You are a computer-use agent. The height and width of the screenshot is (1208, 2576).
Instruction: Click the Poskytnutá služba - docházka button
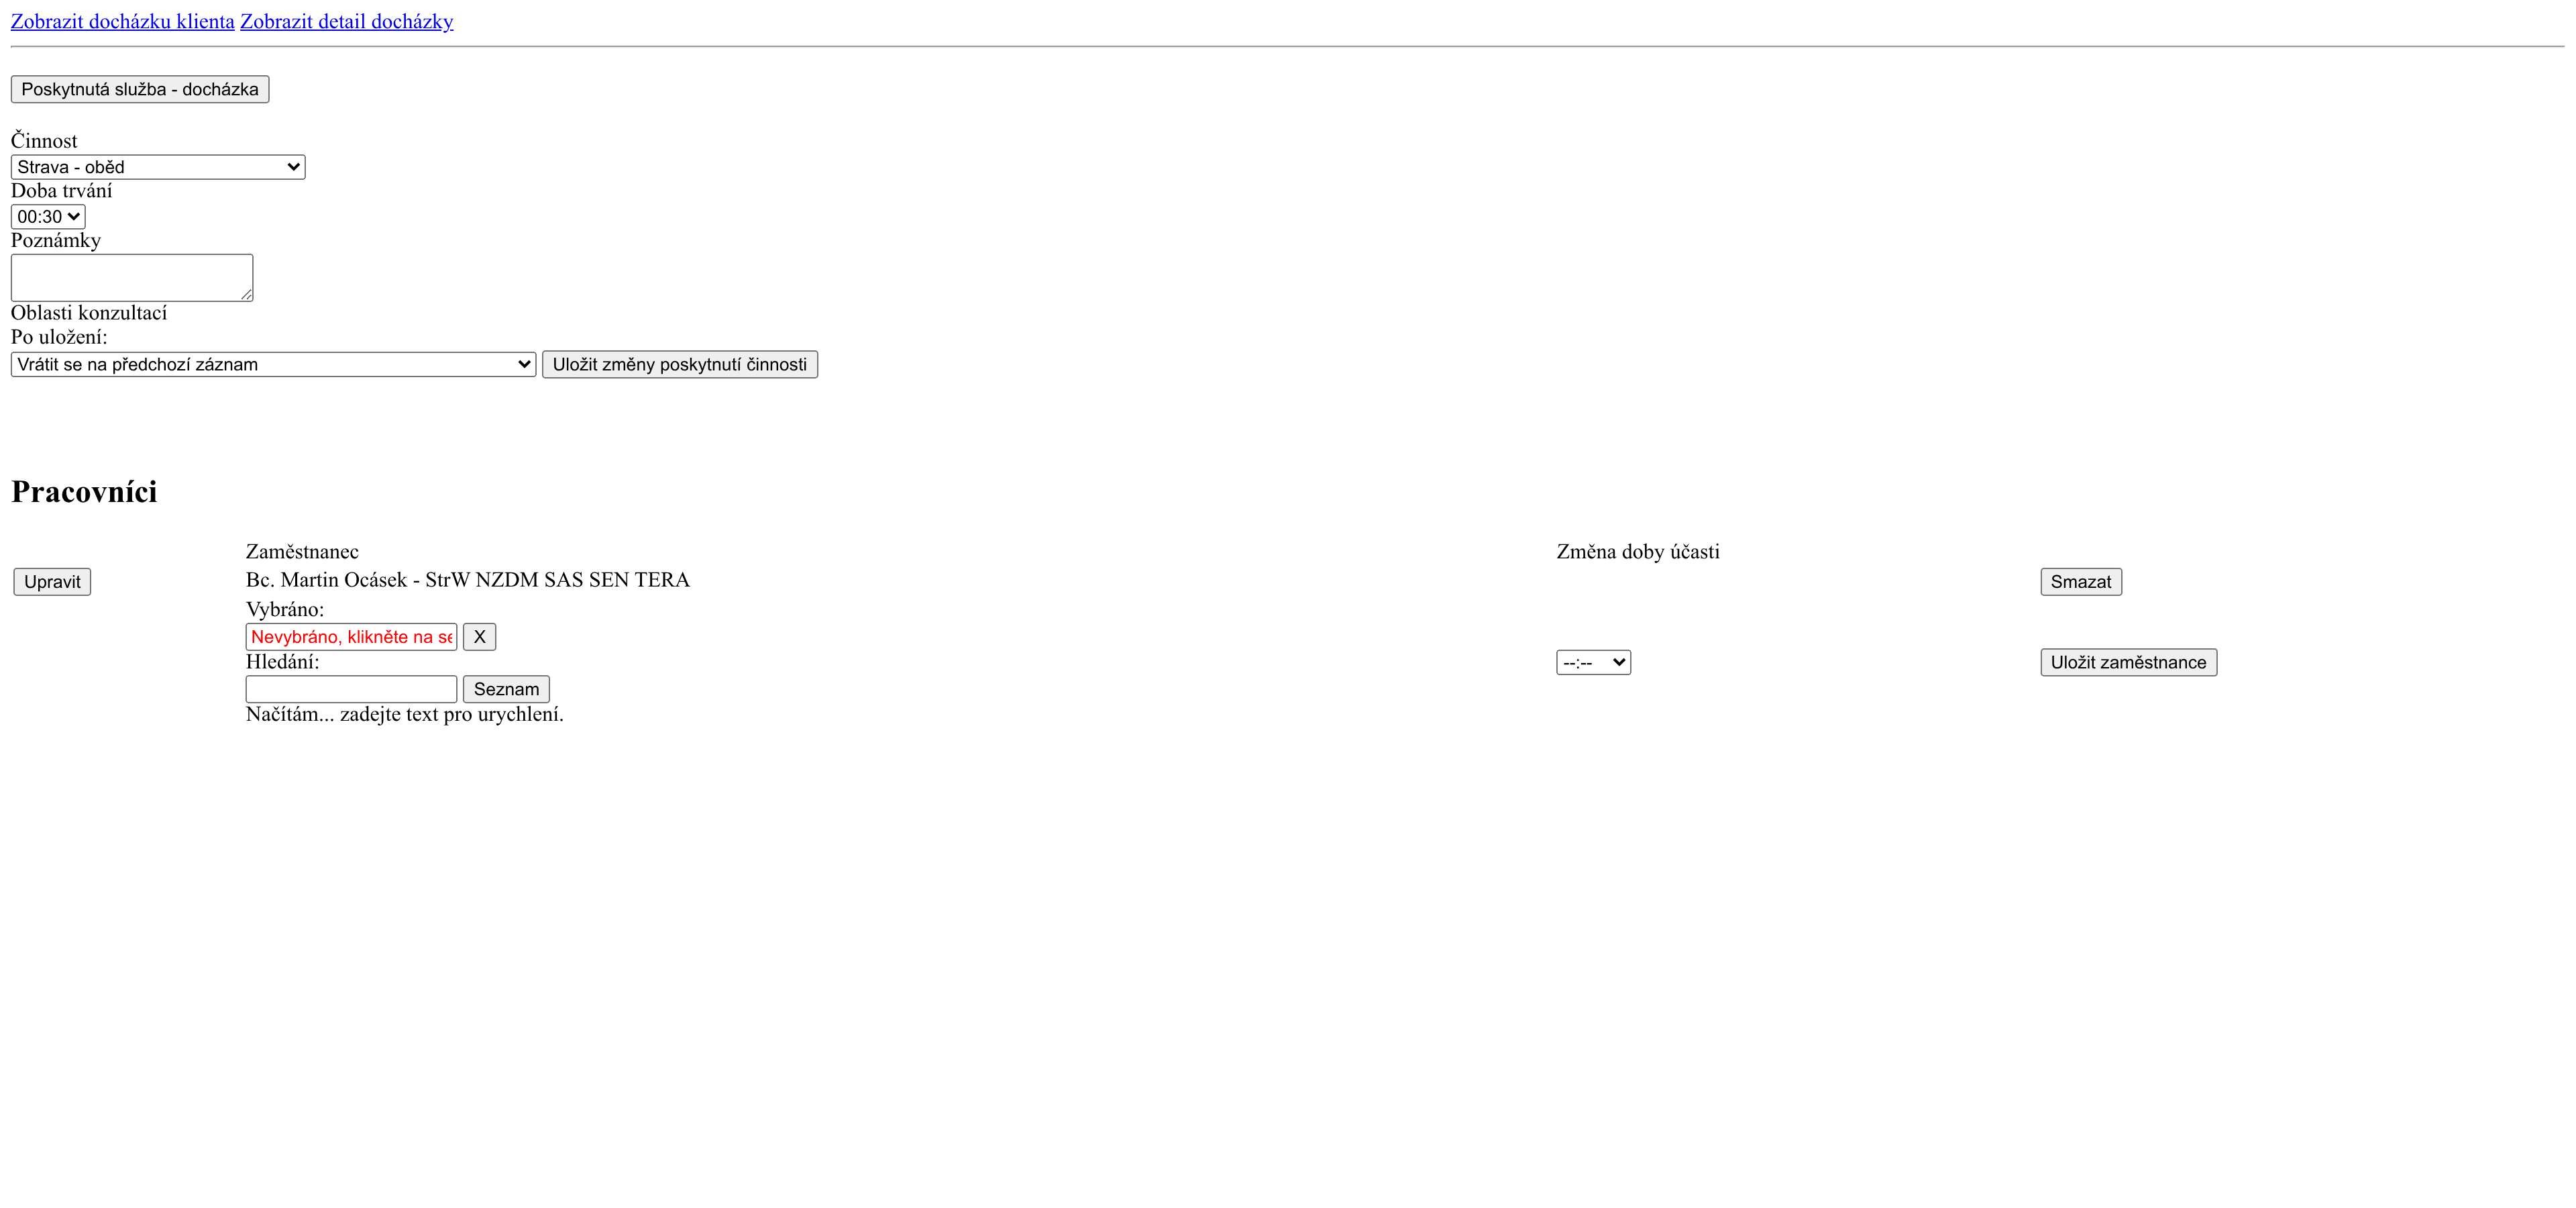(140, 89)
